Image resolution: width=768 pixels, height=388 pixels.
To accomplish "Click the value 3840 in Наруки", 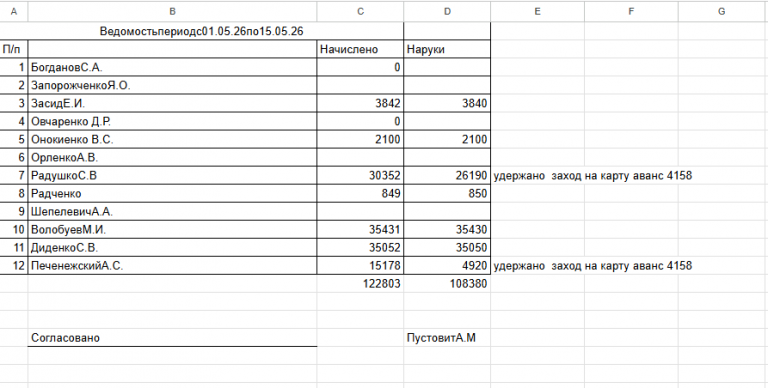I will pyautogui.click(x=447, y=103).
